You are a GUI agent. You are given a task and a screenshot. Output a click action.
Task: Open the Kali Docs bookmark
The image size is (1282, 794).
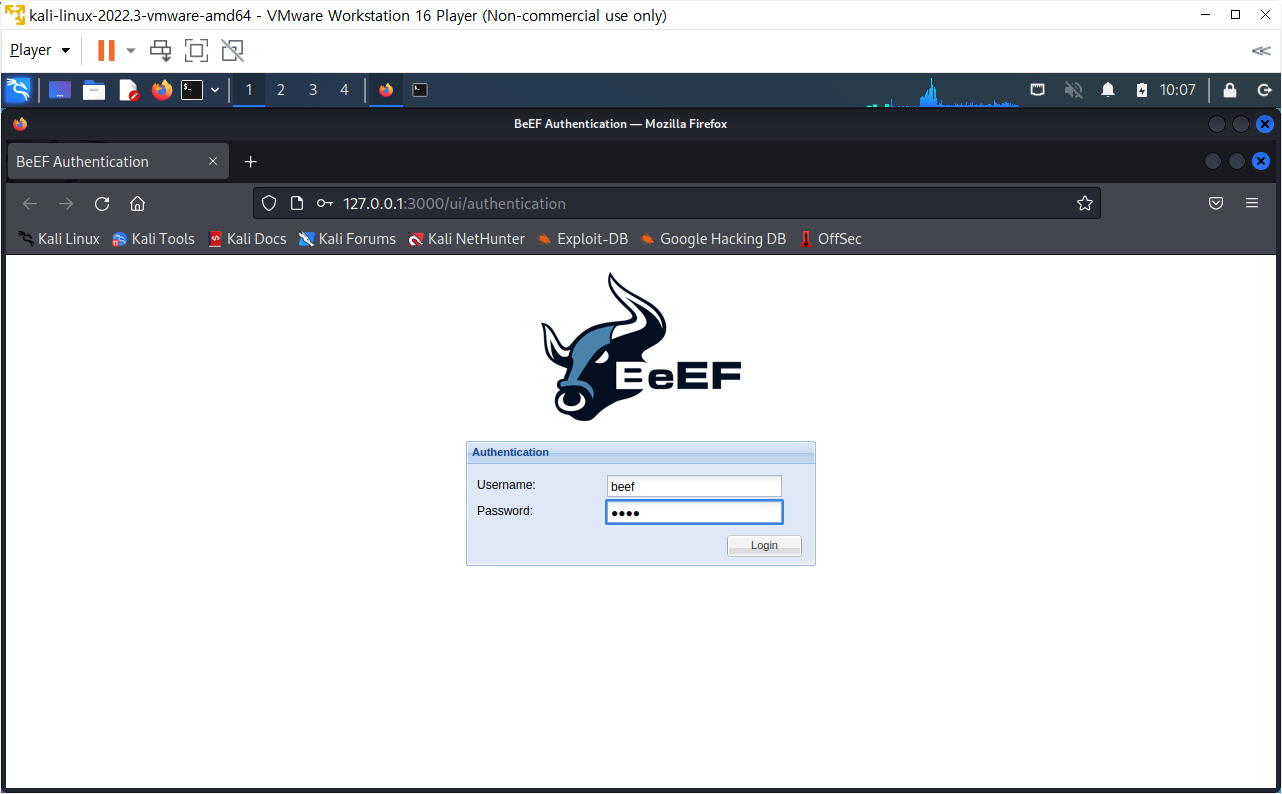pos(247,239)
